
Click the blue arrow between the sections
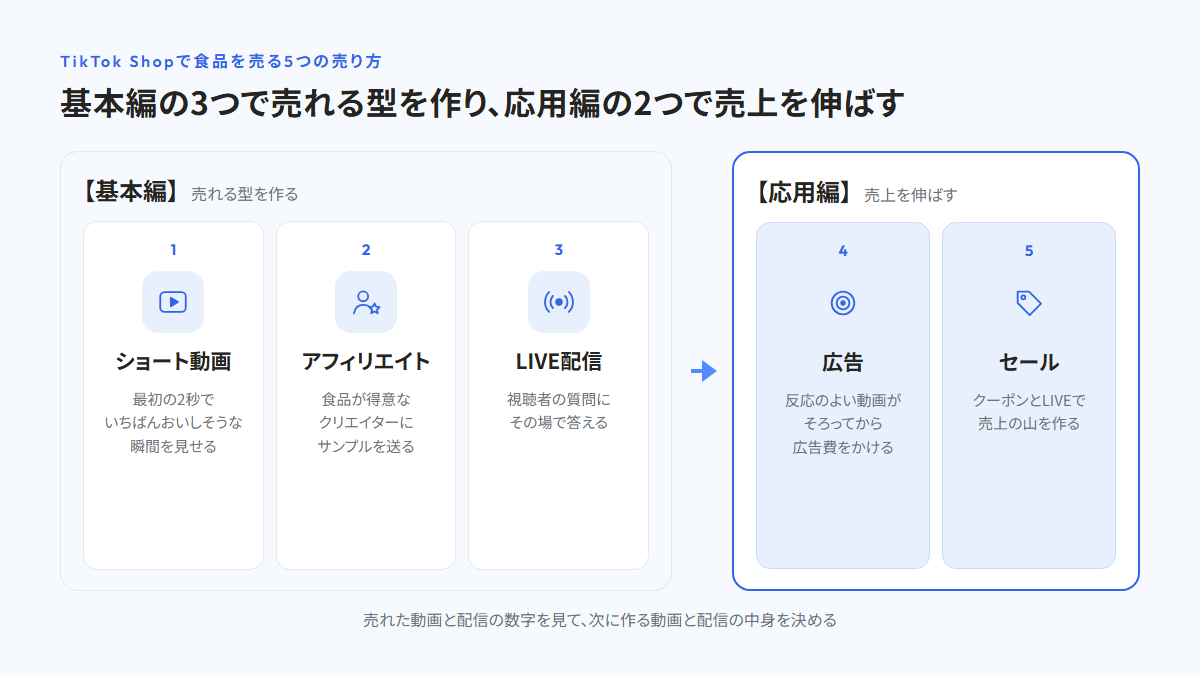(704, 371)
